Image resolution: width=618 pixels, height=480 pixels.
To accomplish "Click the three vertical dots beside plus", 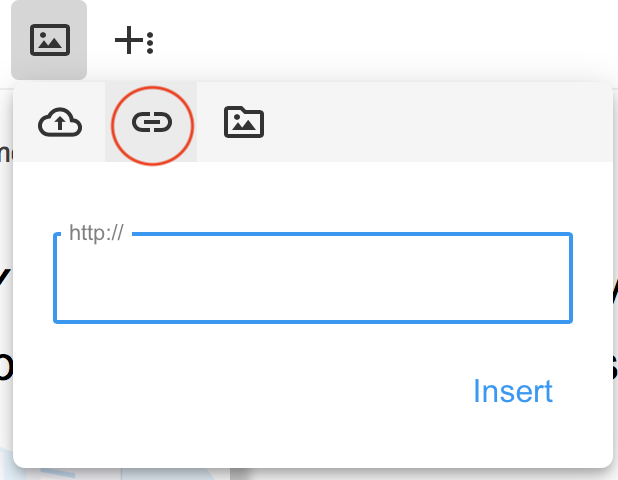I will click(x=150, y=43).
